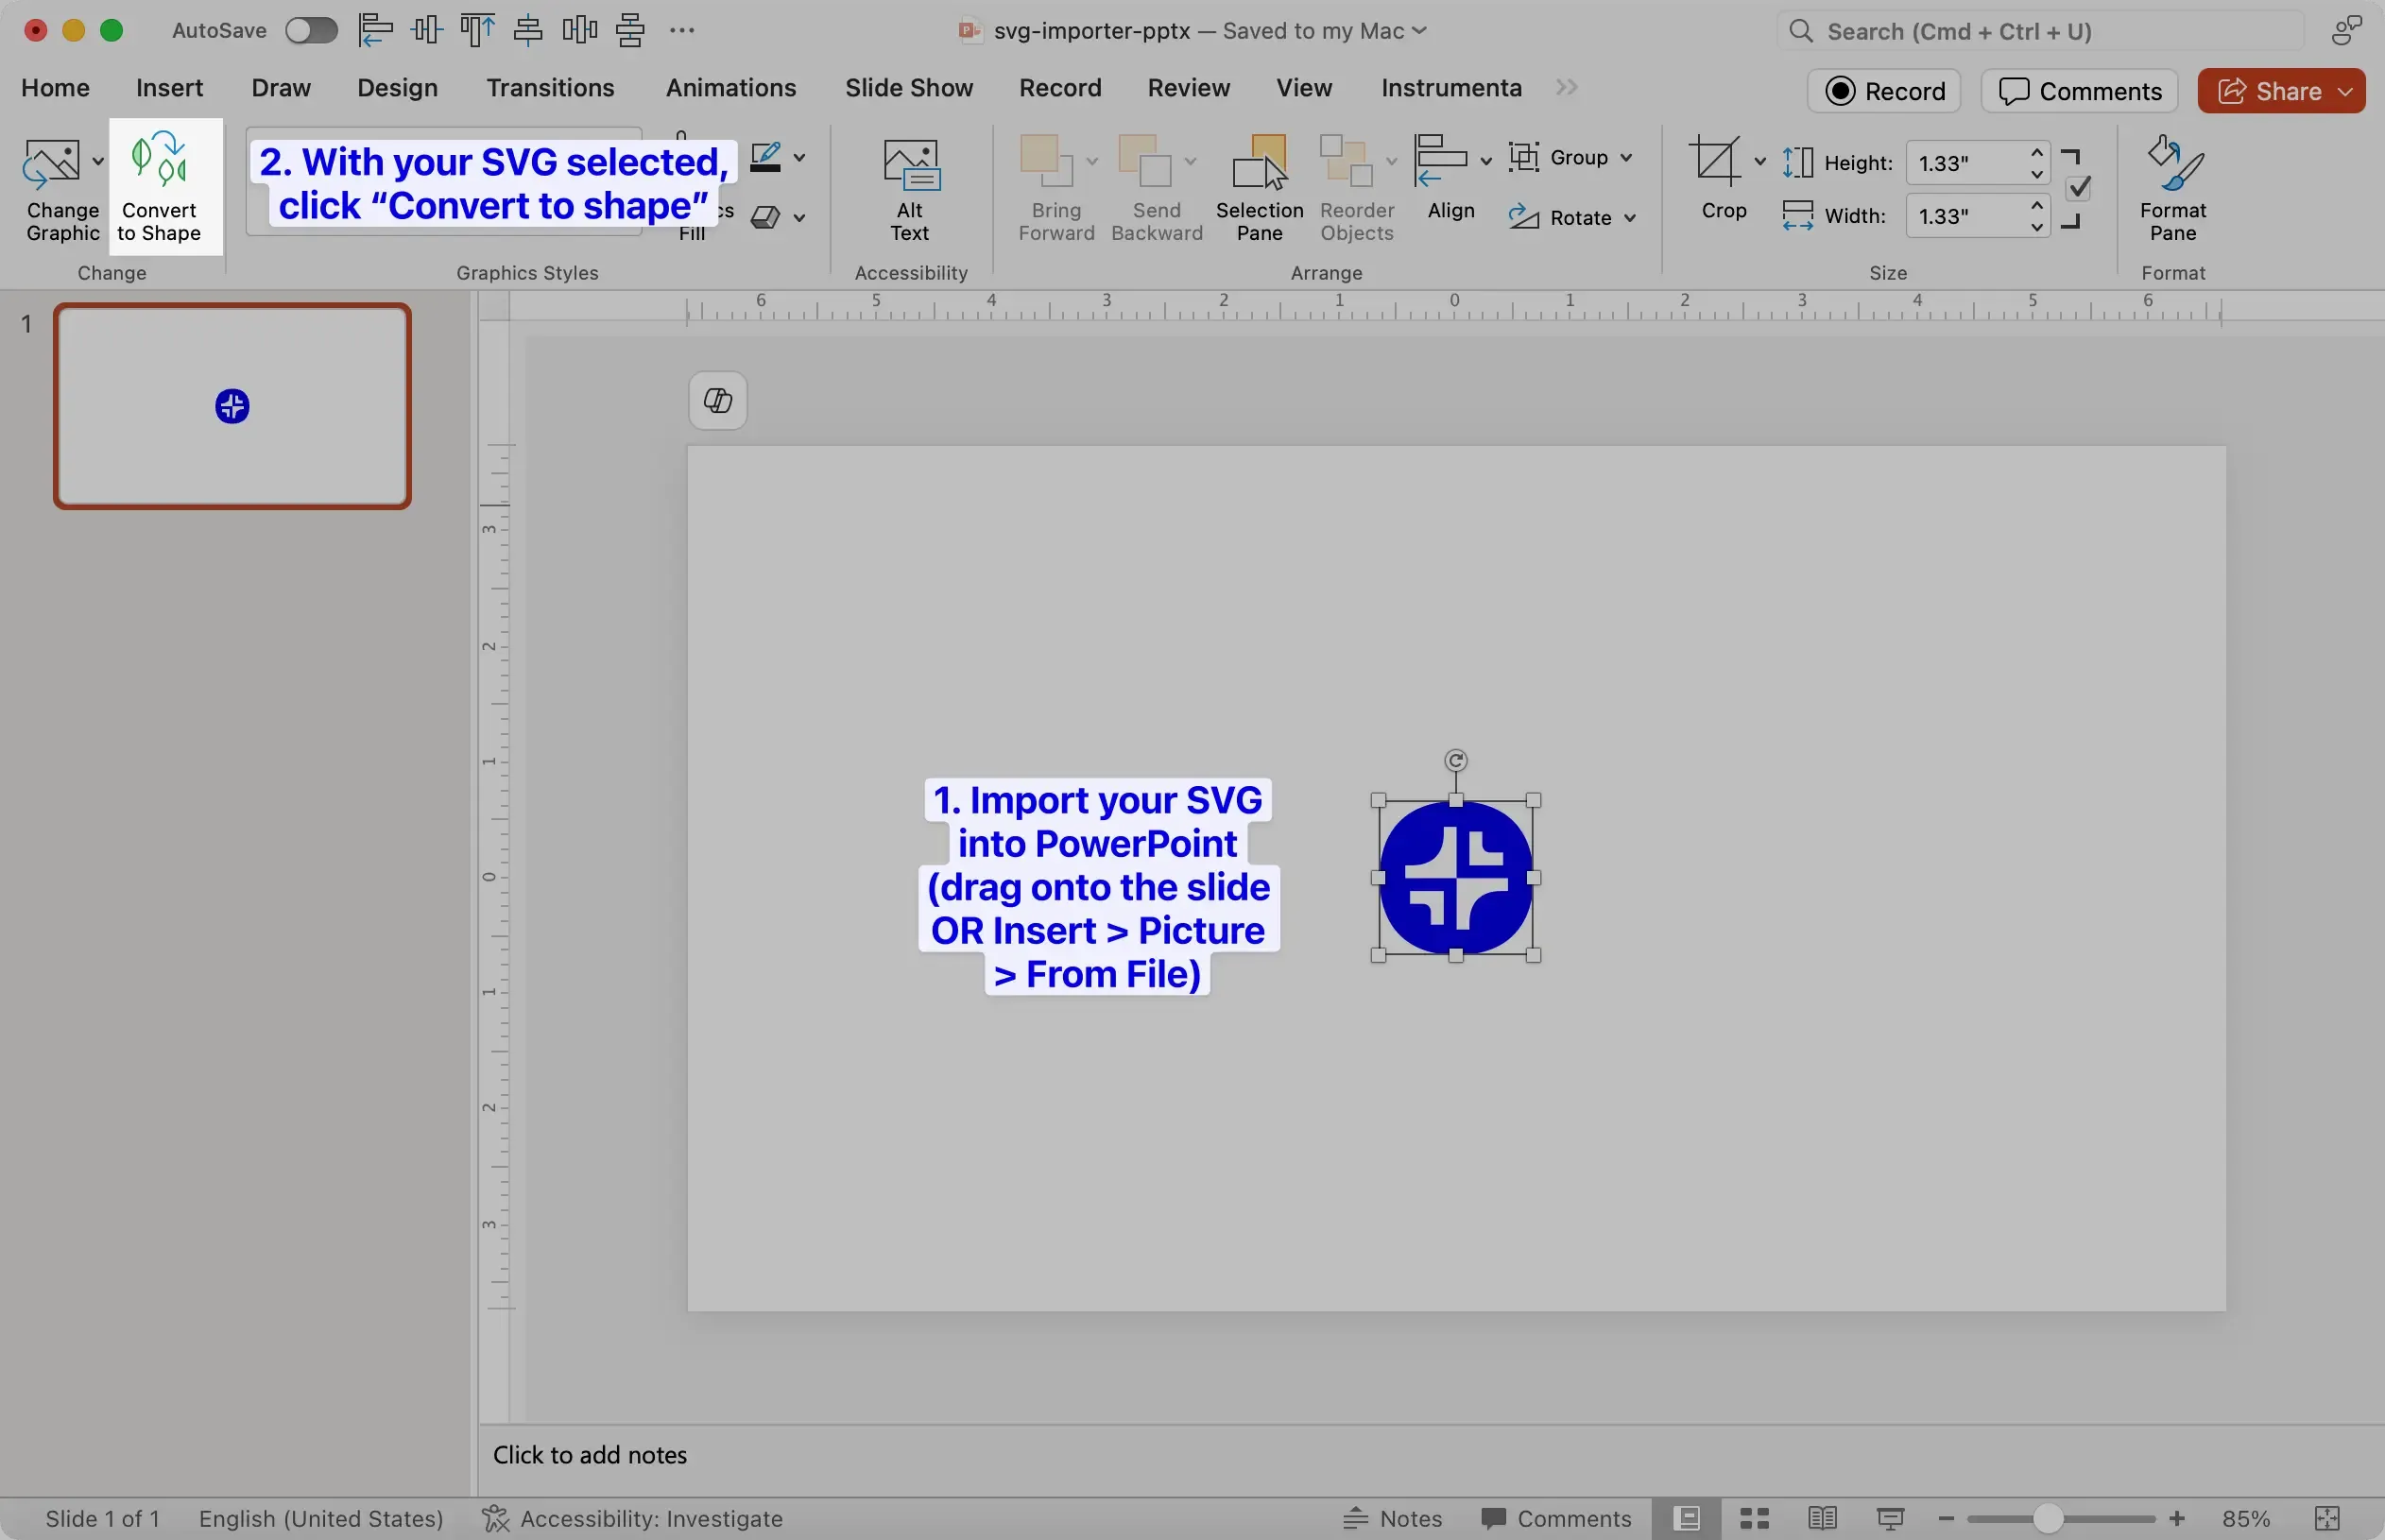Expand the Rotate options menu
This screenshot has width=2385, height=1540.
[1630, 217]
